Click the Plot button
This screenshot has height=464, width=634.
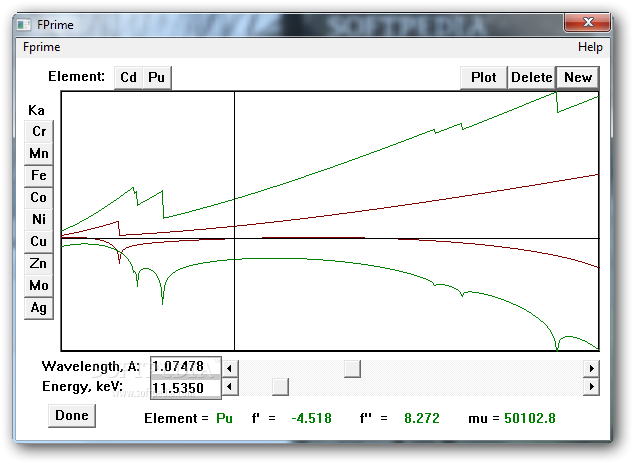coord(484,77)
